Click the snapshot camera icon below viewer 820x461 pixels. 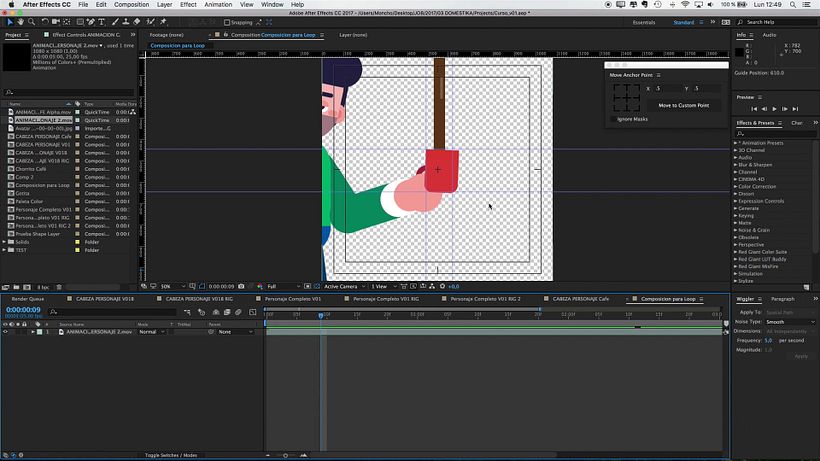tap(241, 286)
